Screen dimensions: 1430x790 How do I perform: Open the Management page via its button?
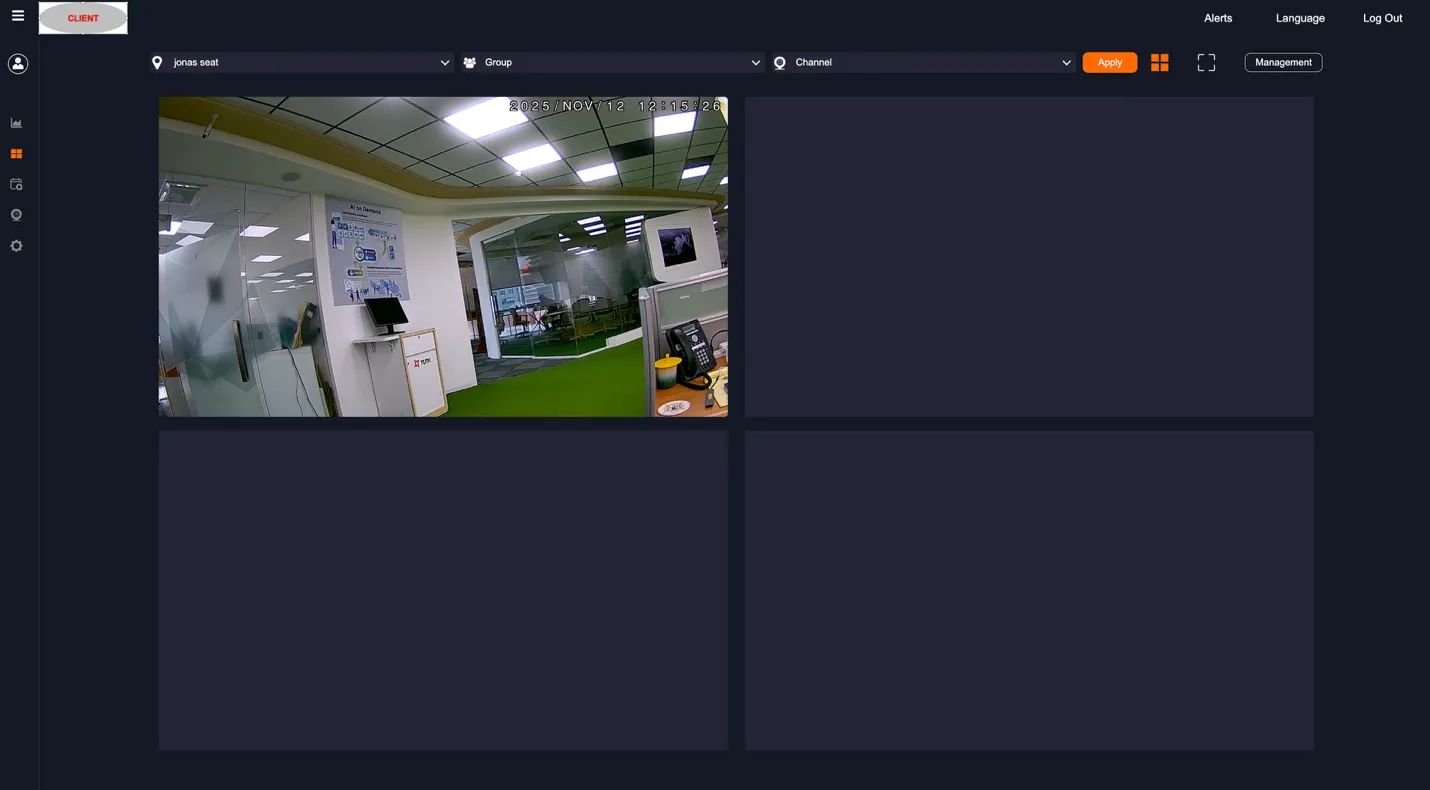pos(1283,61)
